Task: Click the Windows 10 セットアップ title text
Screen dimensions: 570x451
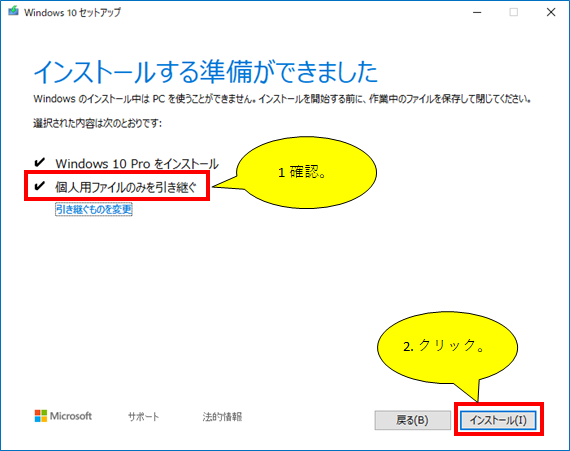Action: (72, 12)
